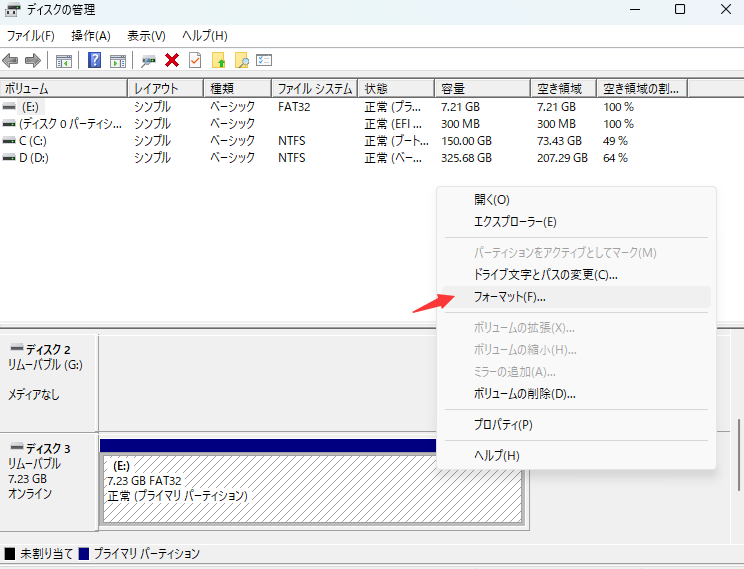
Task: Click the back arrow toolbar icon
Action: point(11,61)
